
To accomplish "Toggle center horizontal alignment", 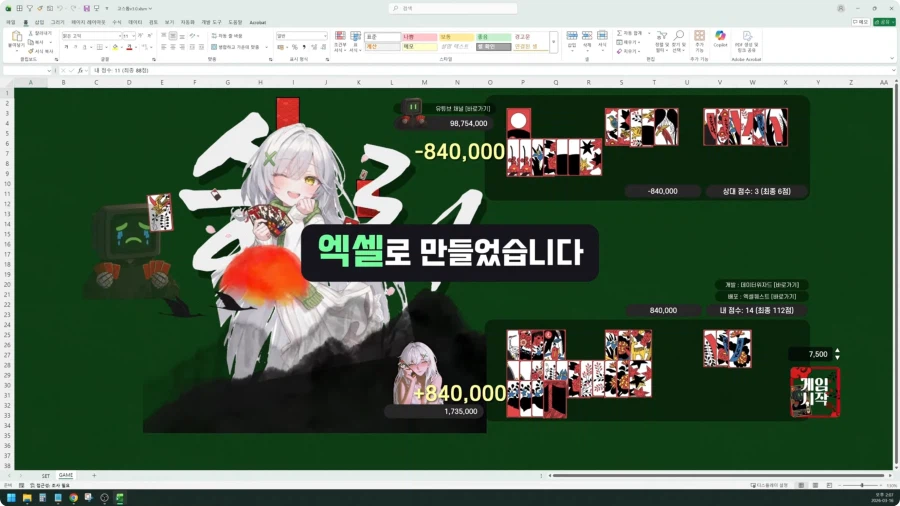I will tap(173, 47).
